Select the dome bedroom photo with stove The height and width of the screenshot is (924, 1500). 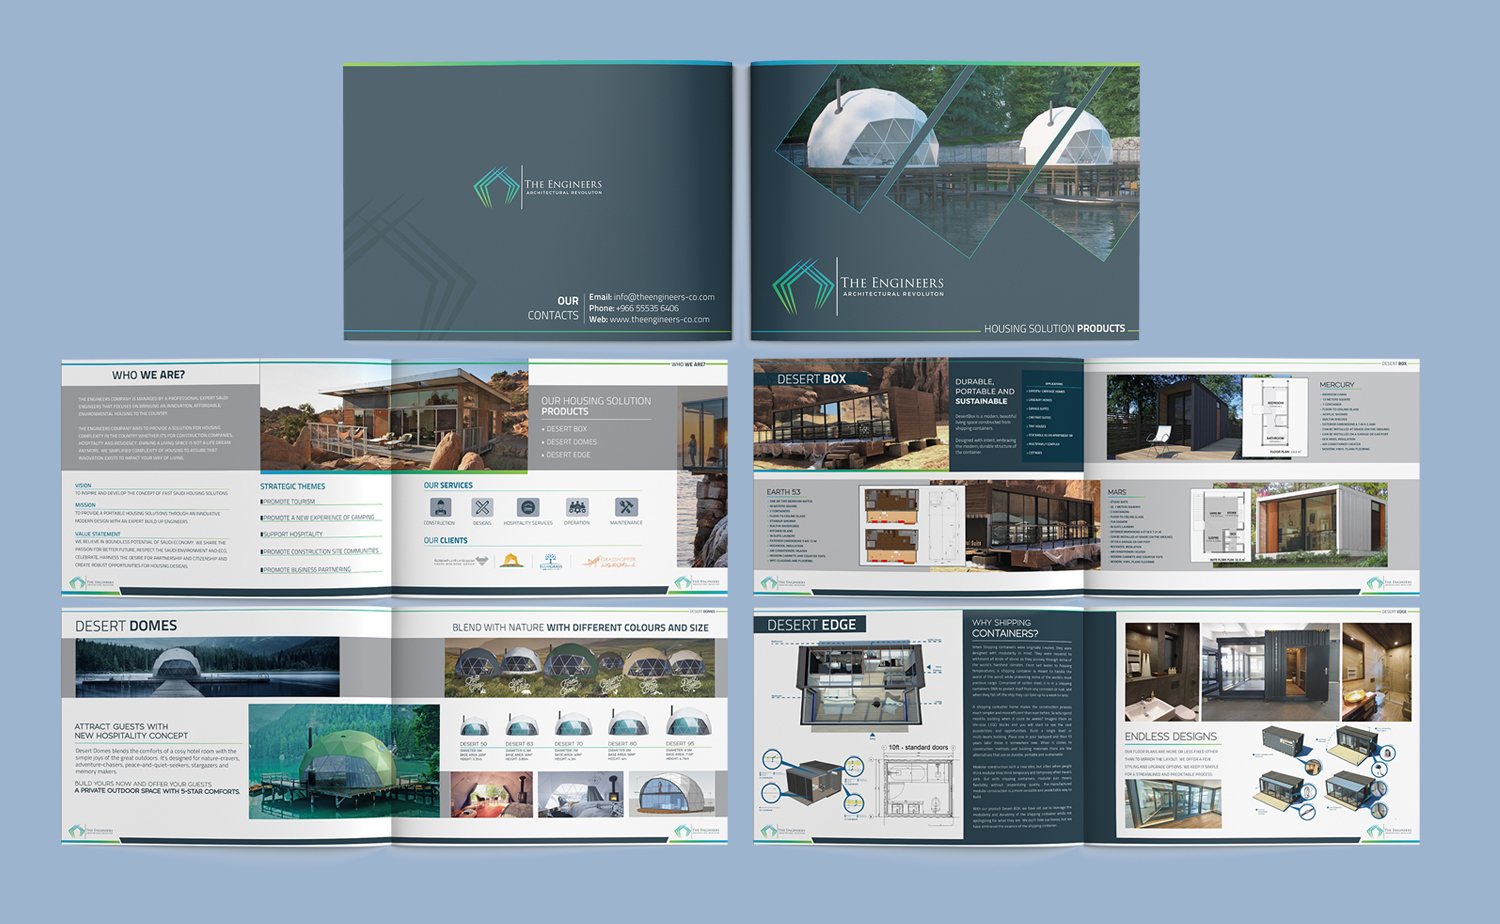point(581,794)
